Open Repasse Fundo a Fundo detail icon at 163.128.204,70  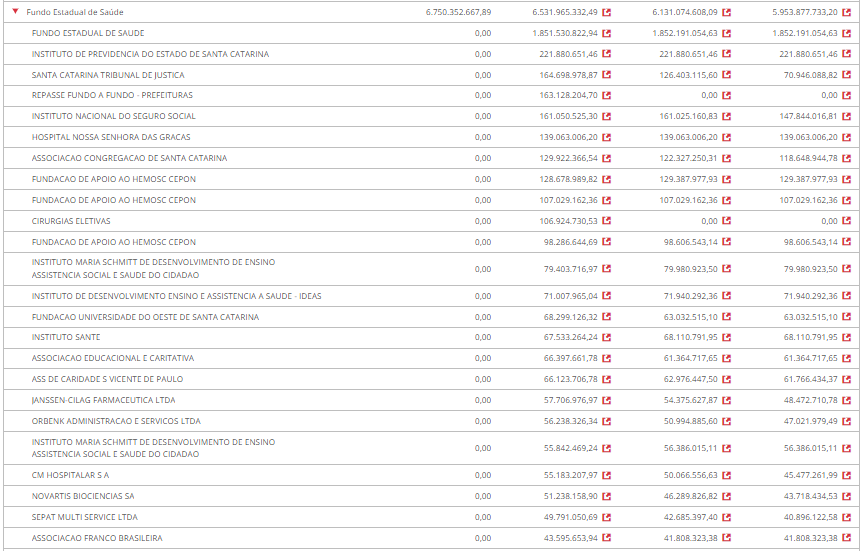(607, 96)
